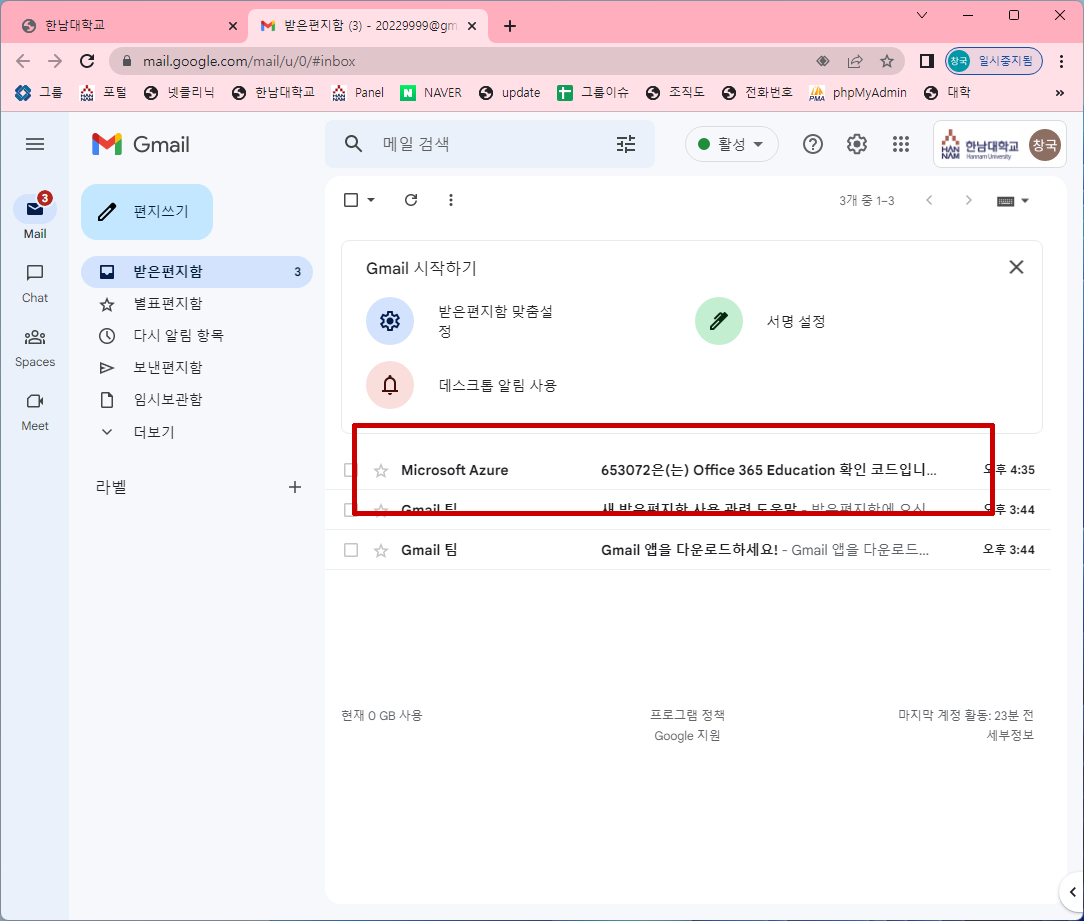Open input tools keyboard dropdown
This screenshot has width=1084, height=921.
pyautogui.click(x=1013, y=201)
